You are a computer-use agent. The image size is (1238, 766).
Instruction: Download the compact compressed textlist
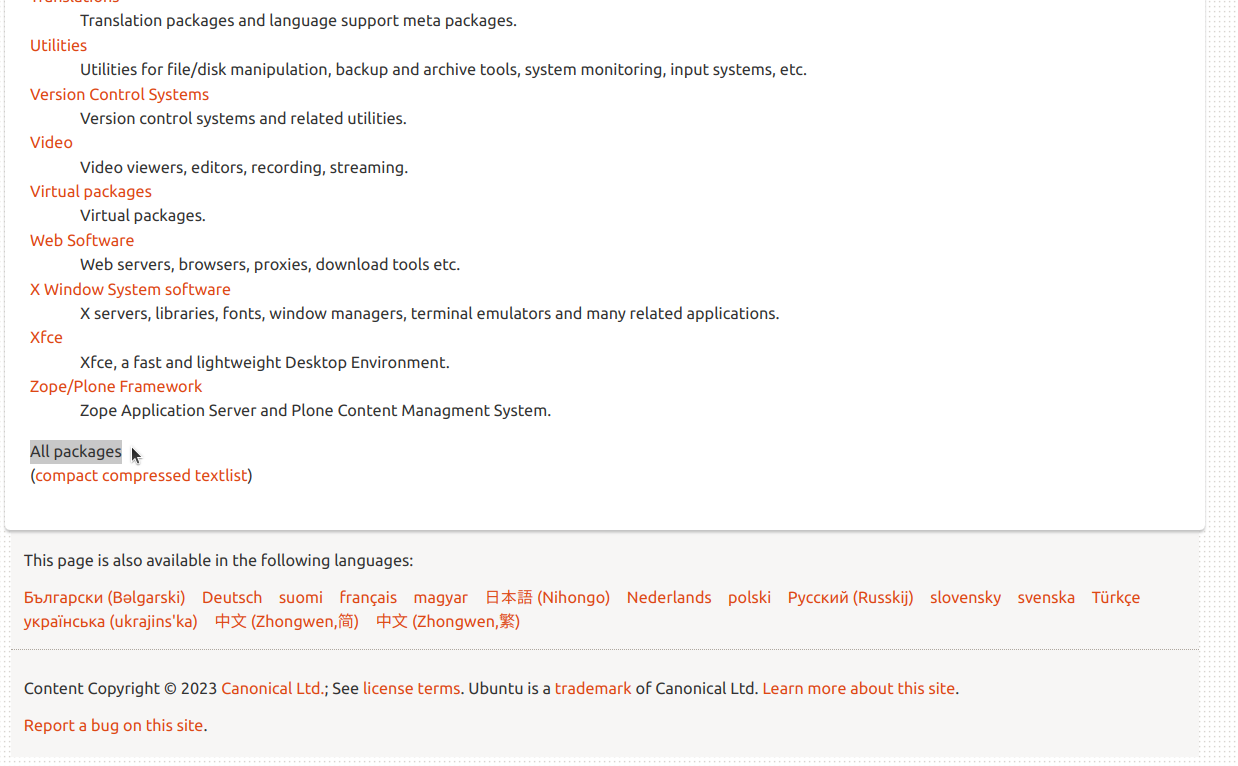pos(141,475)
